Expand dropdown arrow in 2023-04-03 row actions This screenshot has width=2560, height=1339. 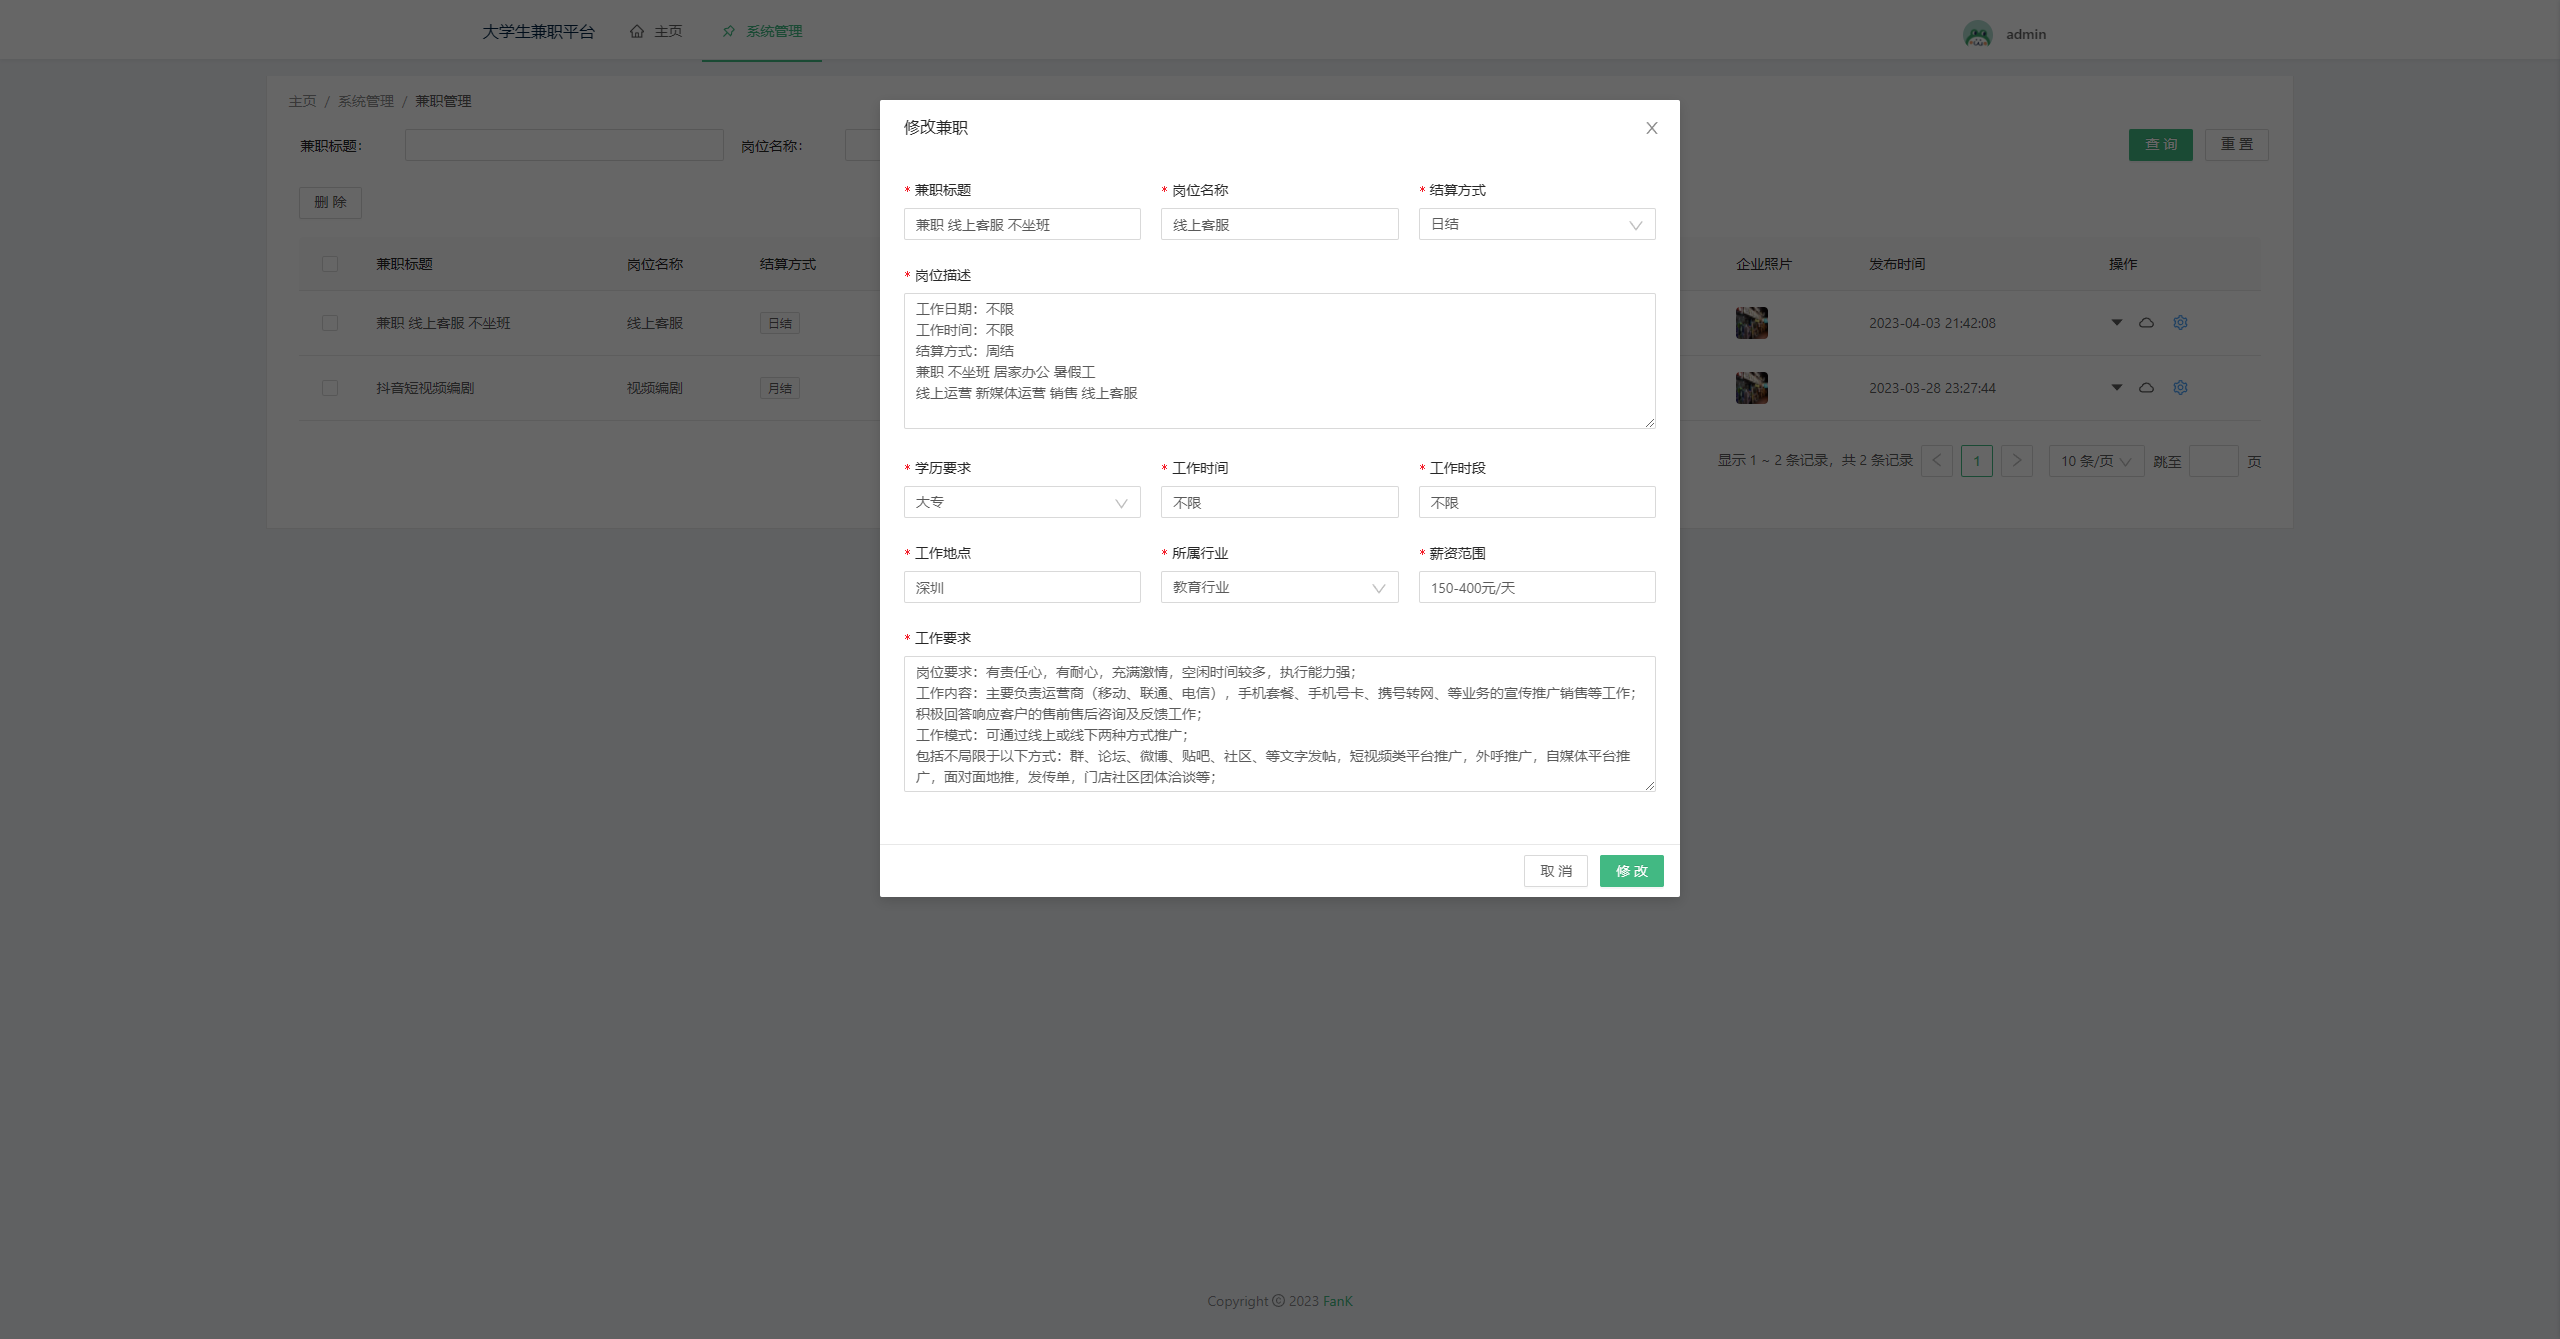pos(2116,322)
